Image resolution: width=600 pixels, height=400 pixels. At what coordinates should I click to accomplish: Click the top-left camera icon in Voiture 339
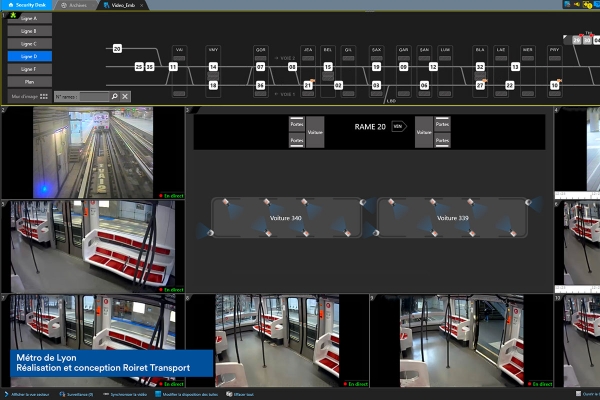[x=391, y=202]
